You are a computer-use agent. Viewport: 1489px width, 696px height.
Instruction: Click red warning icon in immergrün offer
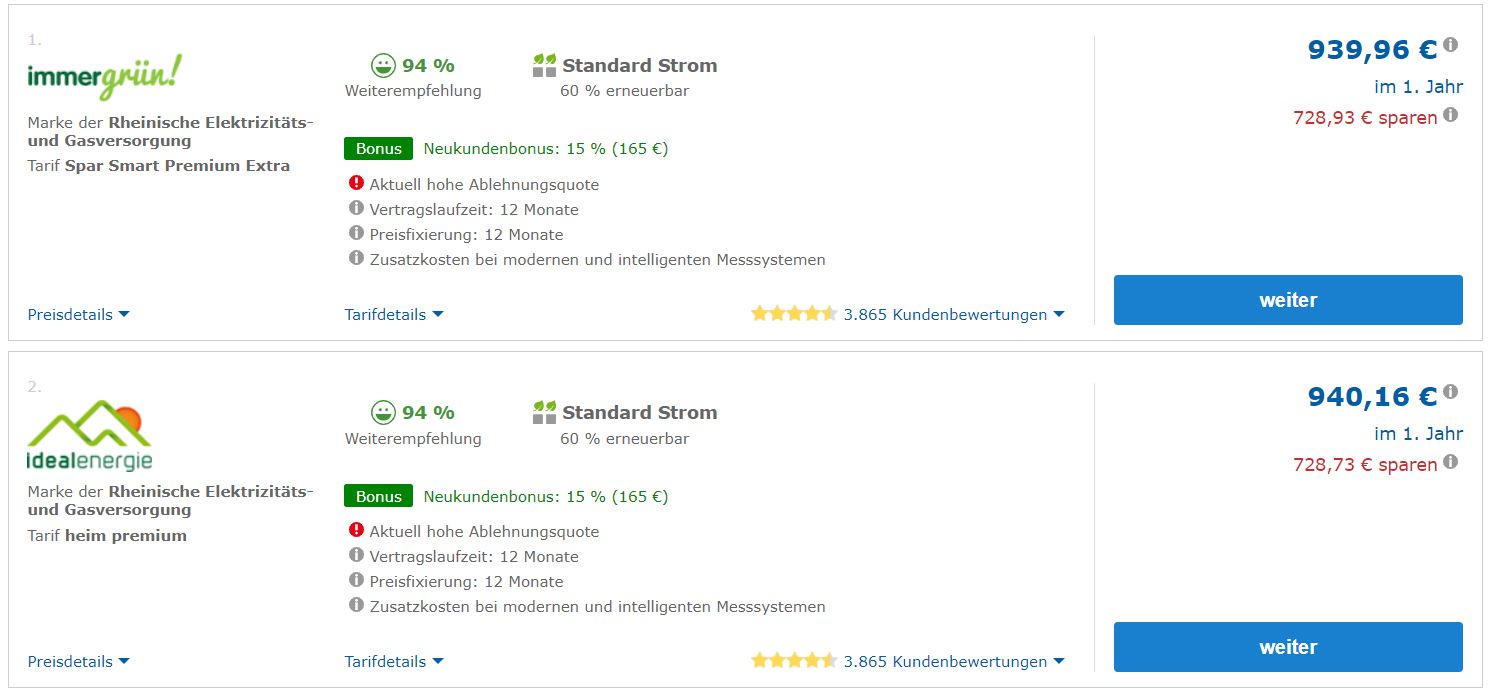(x=356, y=183)
